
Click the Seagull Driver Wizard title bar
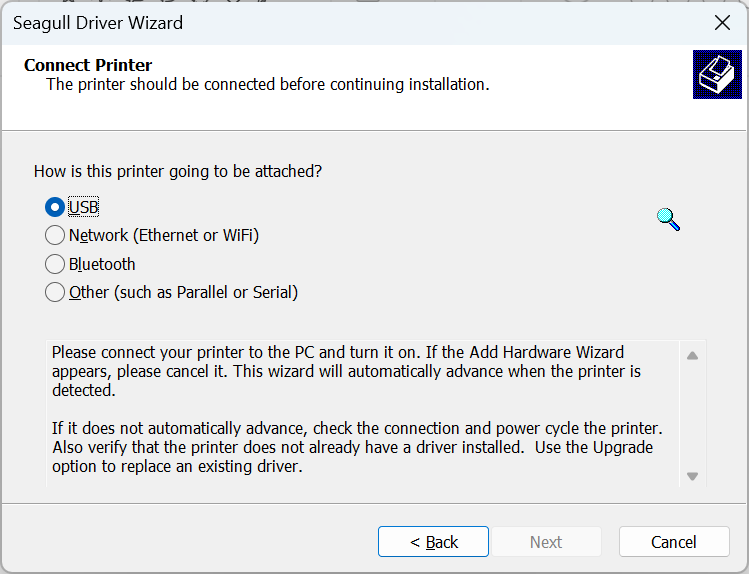click(300, 22)
